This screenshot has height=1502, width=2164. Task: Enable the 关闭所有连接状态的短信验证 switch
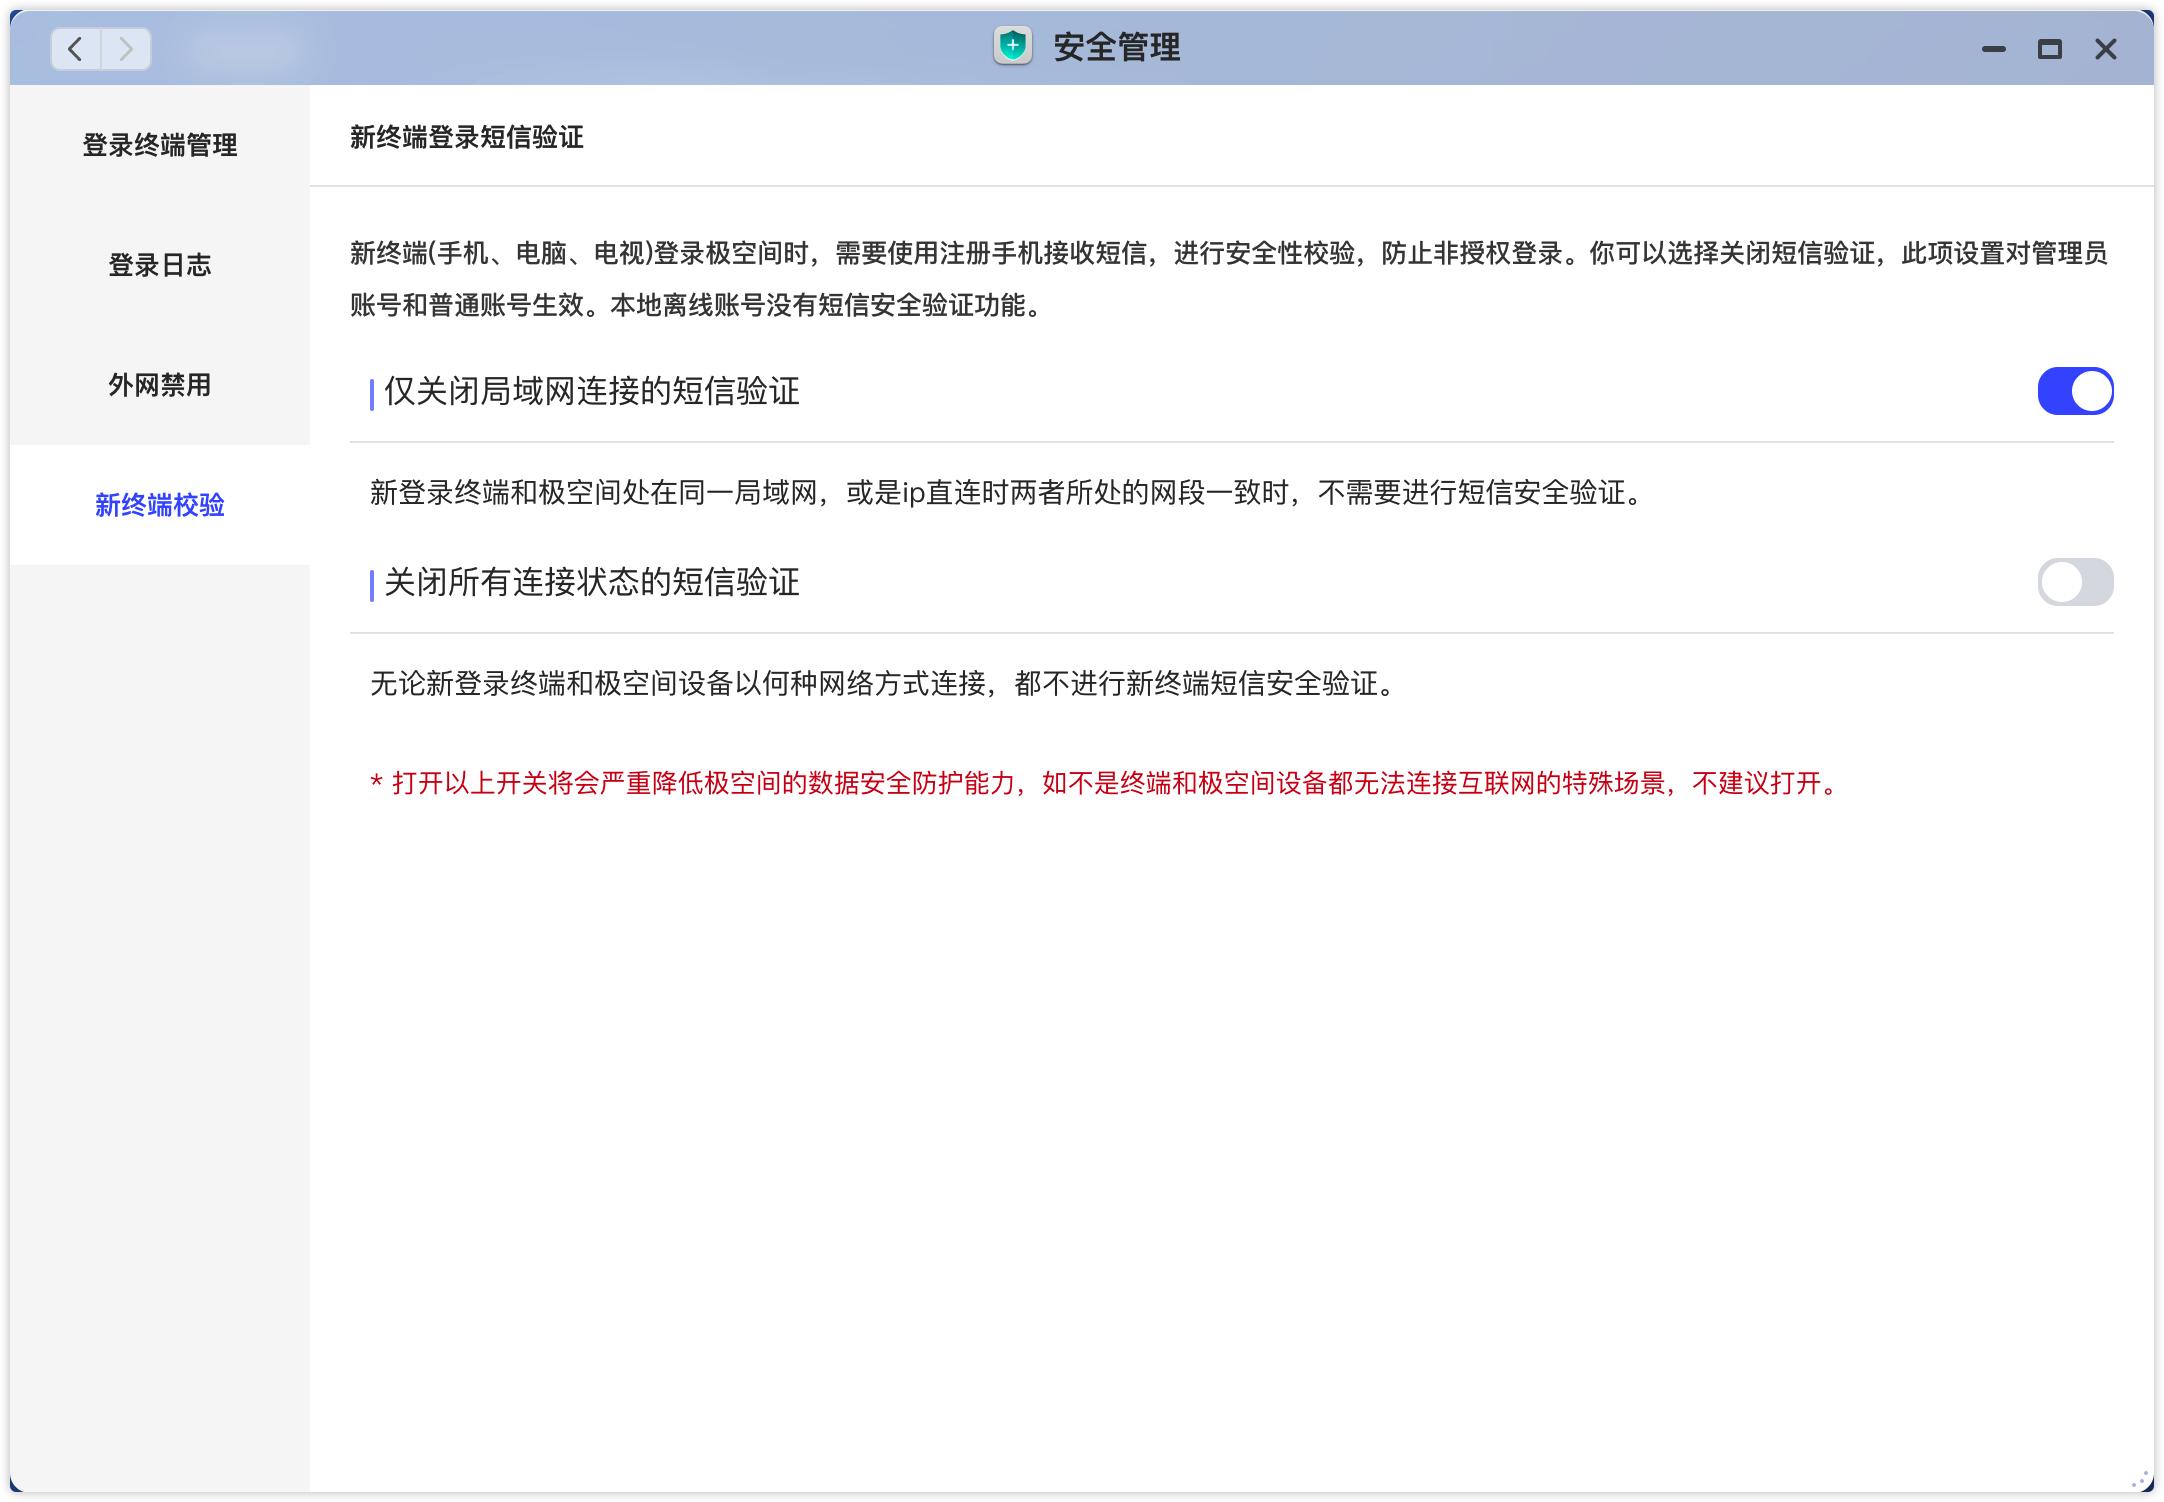(x=2077, y=583)
